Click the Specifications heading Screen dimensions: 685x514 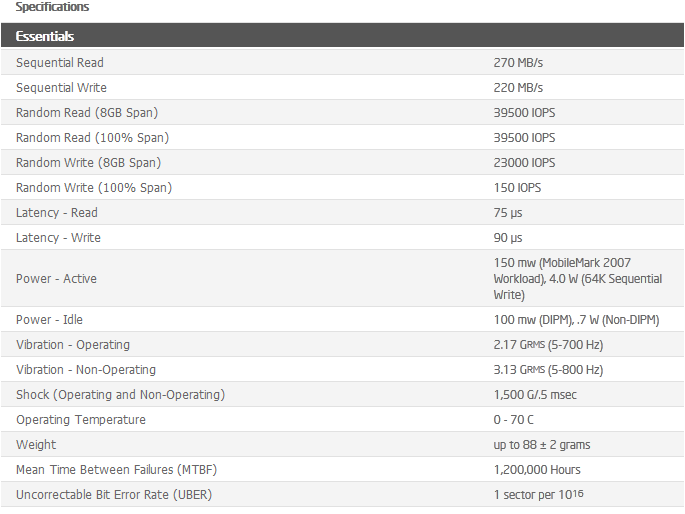coord(52,7)
